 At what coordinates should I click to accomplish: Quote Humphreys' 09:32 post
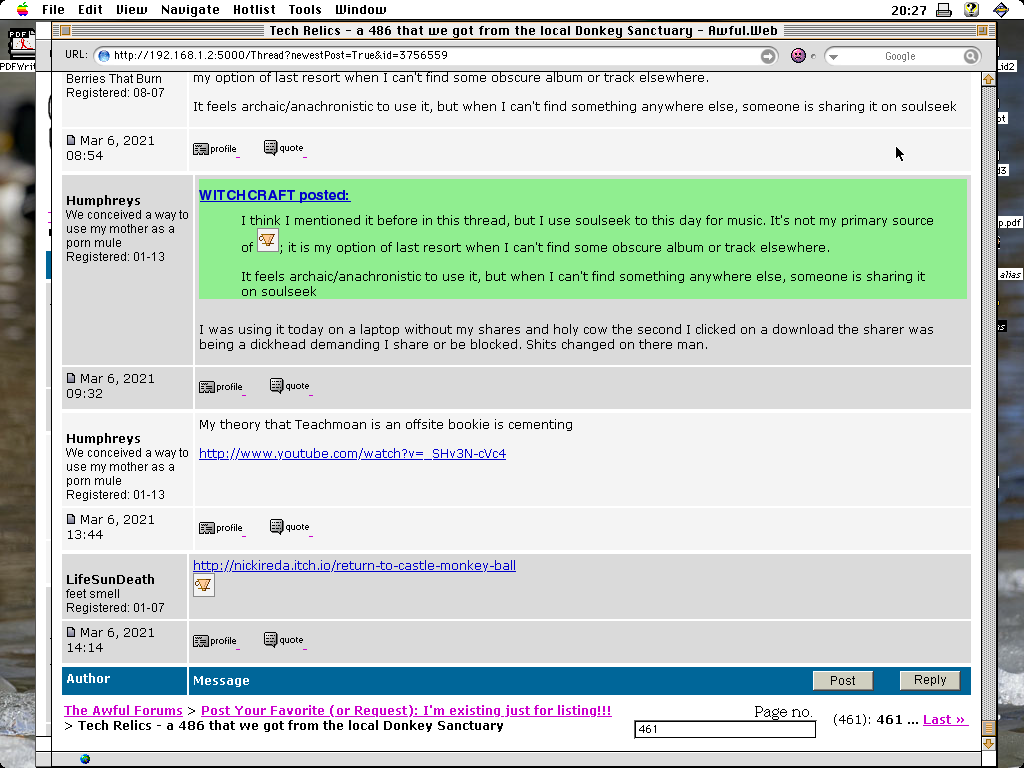(x=288, y=387)
